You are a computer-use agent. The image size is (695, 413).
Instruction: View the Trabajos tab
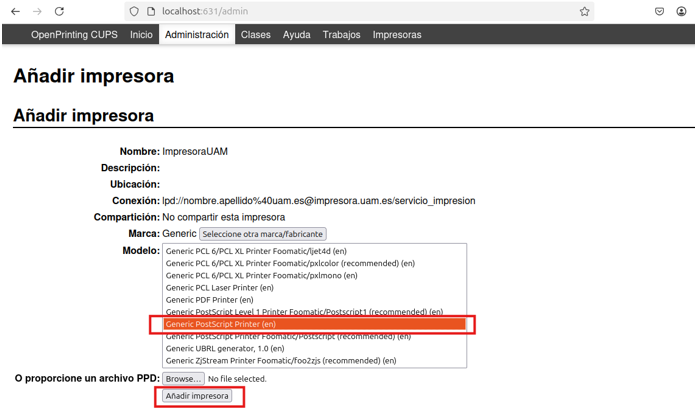341,35
